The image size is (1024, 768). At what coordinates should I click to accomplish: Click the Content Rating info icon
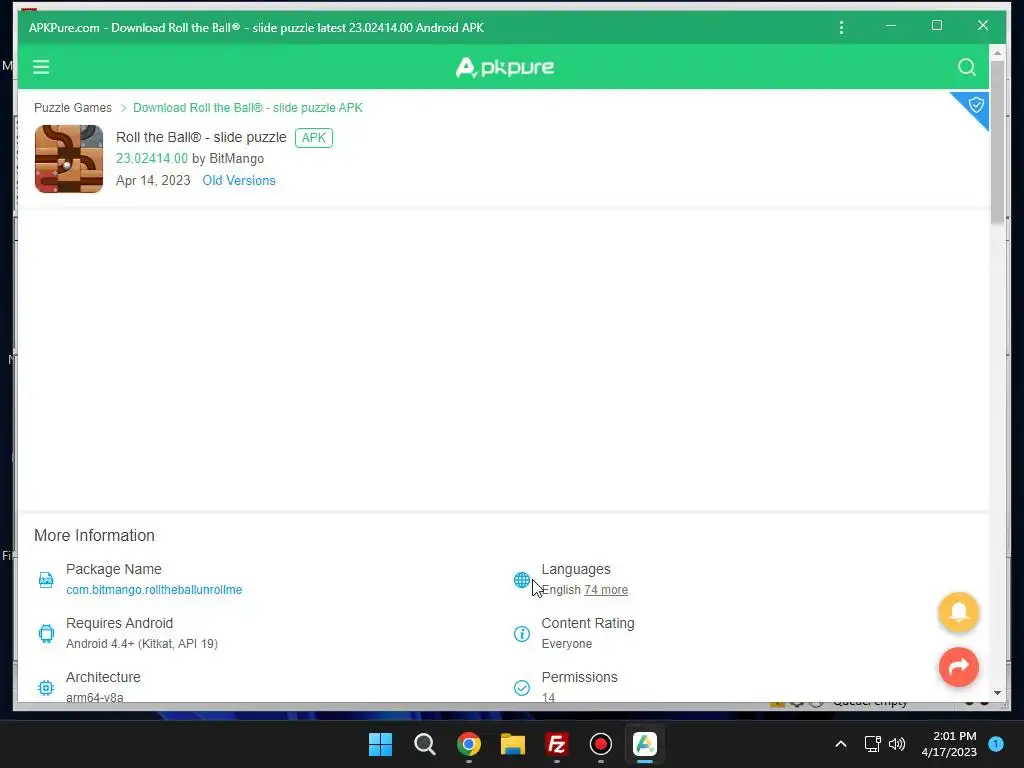(x=522, y=633)
